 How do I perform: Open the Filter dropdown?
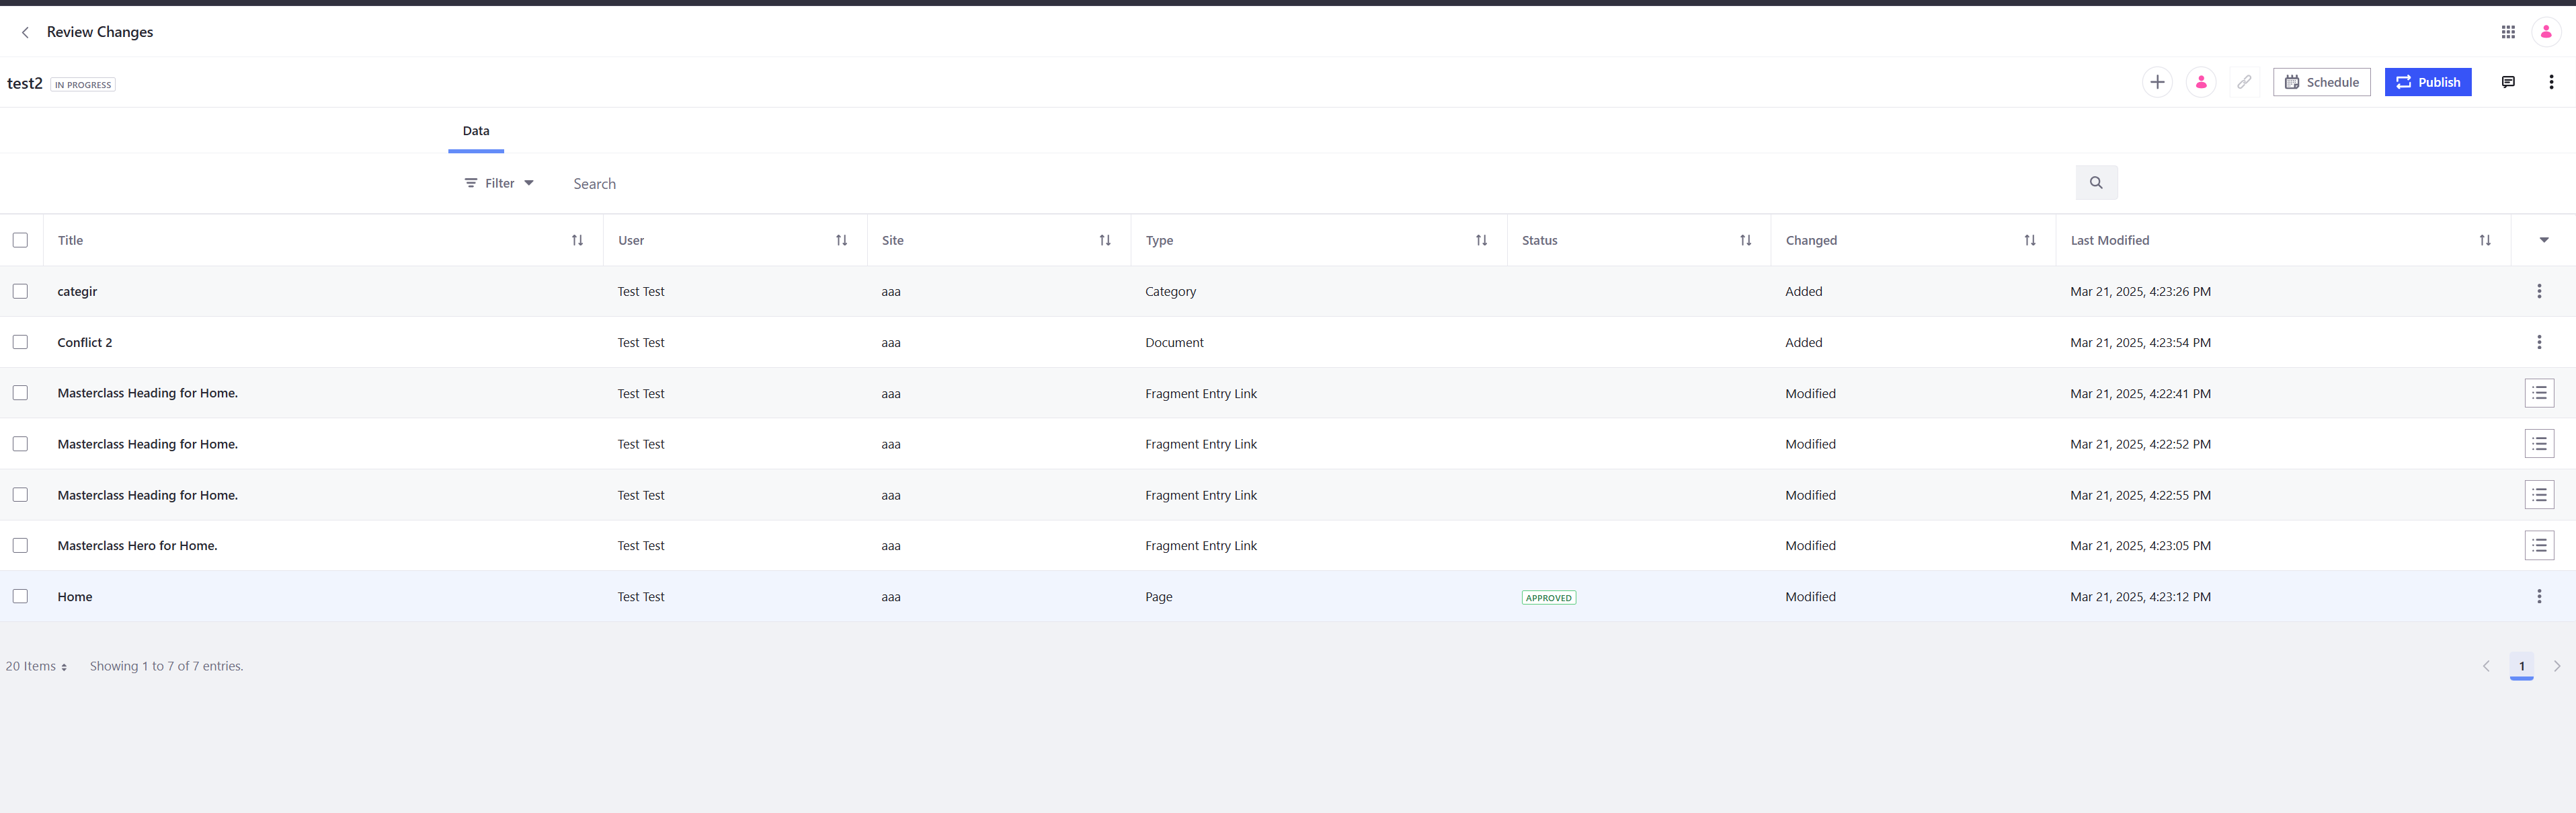pos(499,183)
